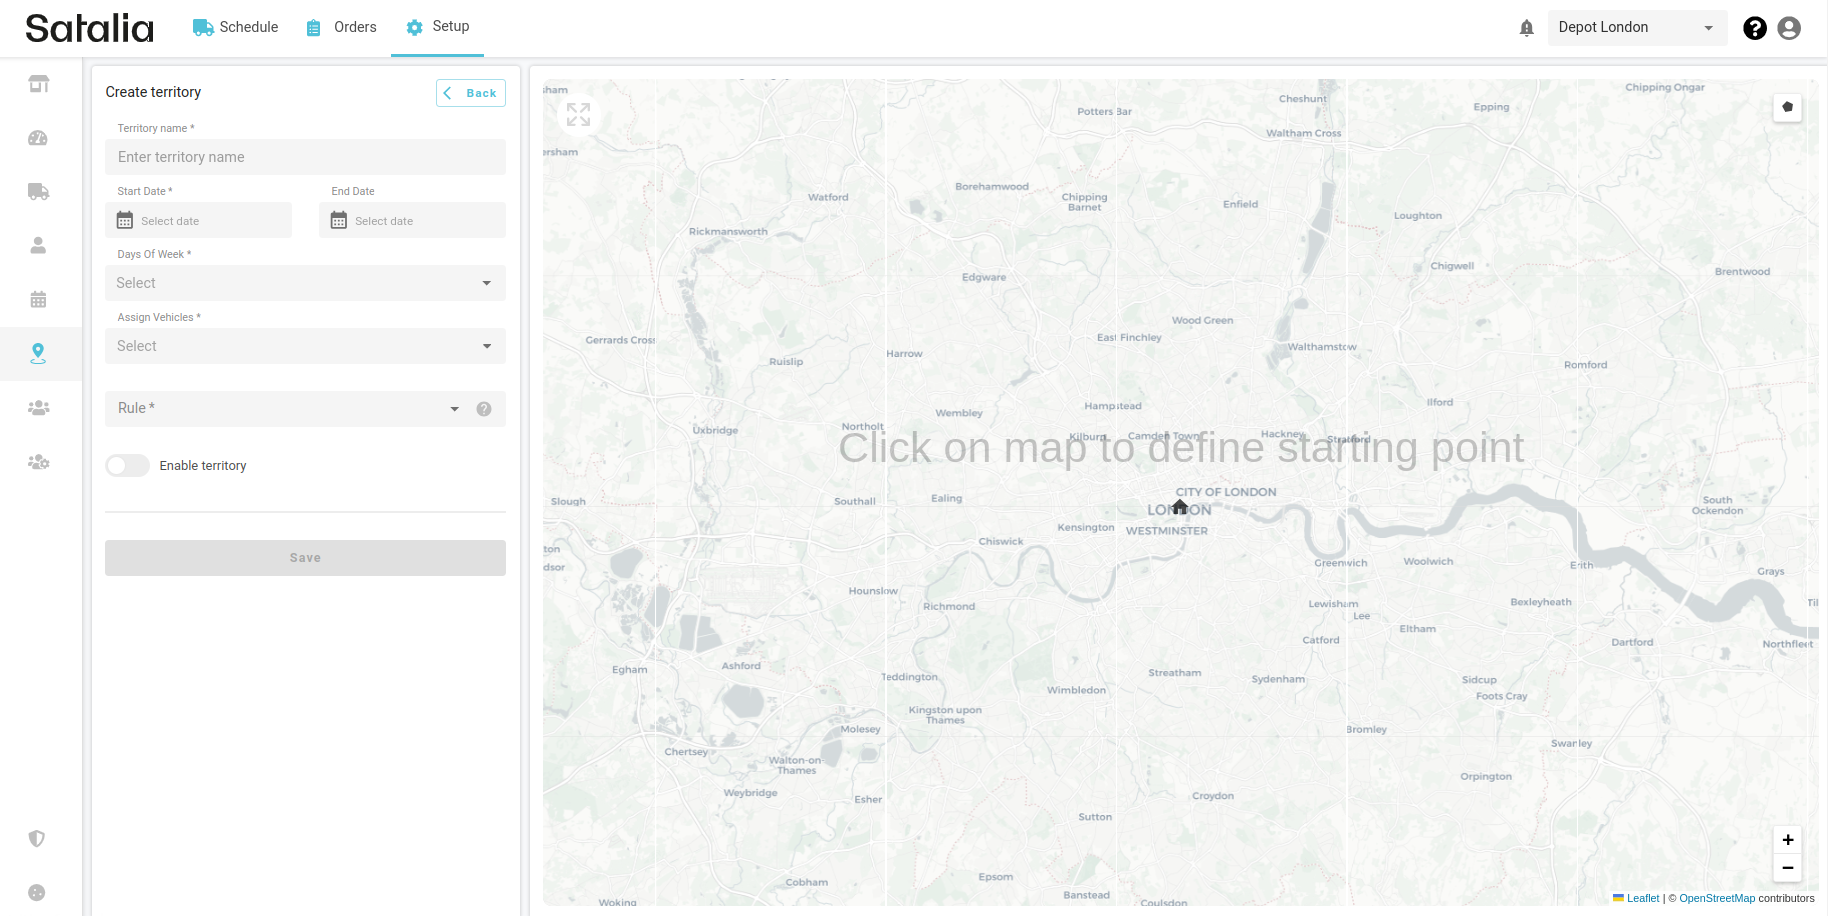Open the Depot London selector

[x=1636, y=28]
